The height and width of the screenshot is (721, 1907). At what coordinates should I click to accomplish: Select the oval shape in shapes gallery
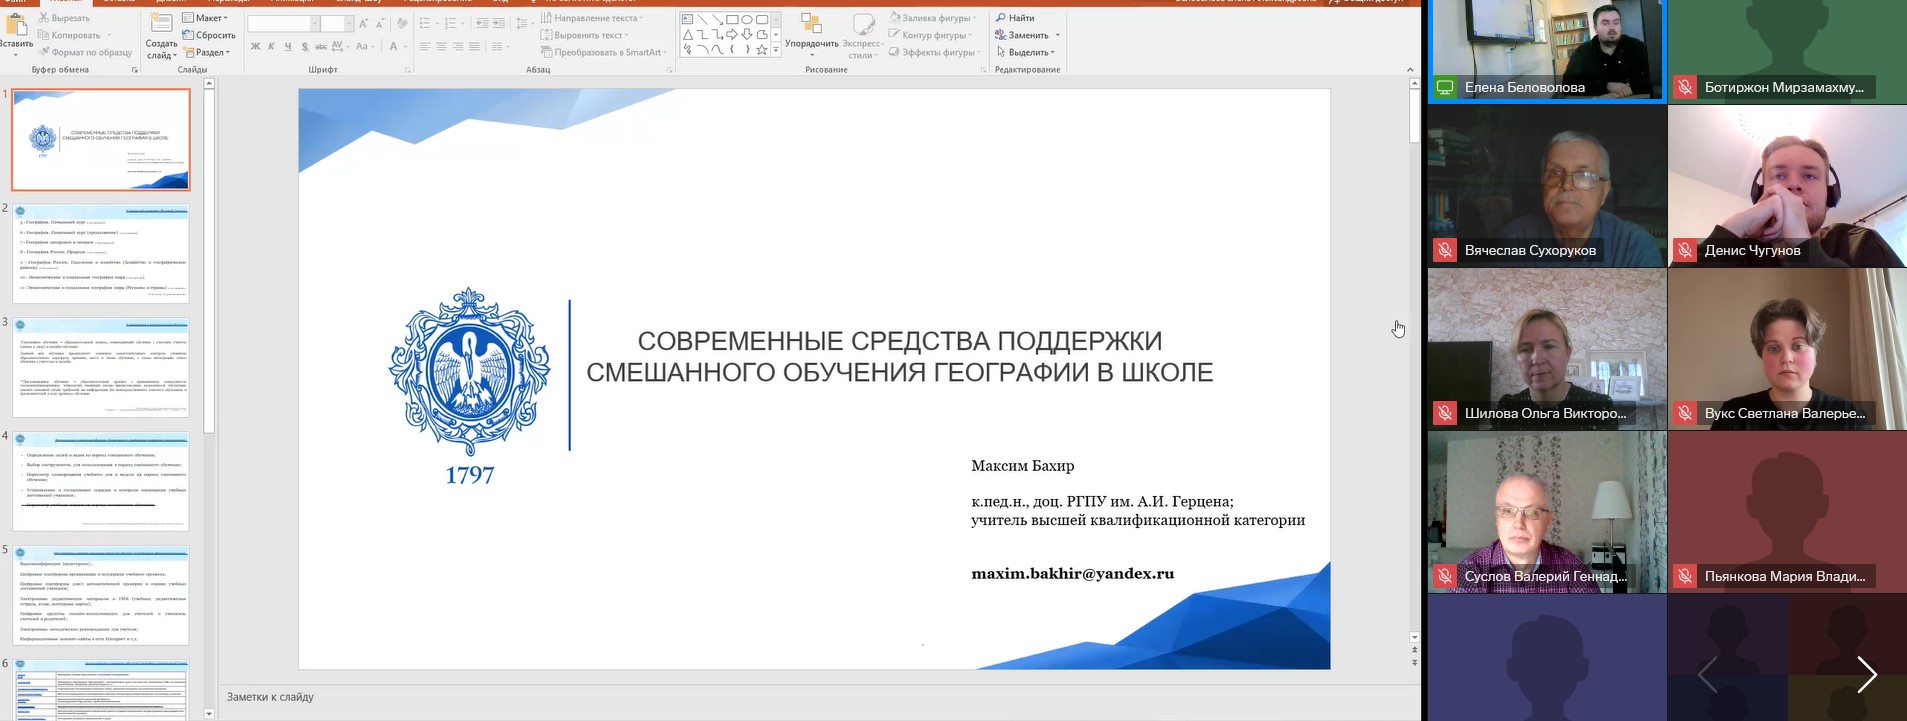point(747,19)
